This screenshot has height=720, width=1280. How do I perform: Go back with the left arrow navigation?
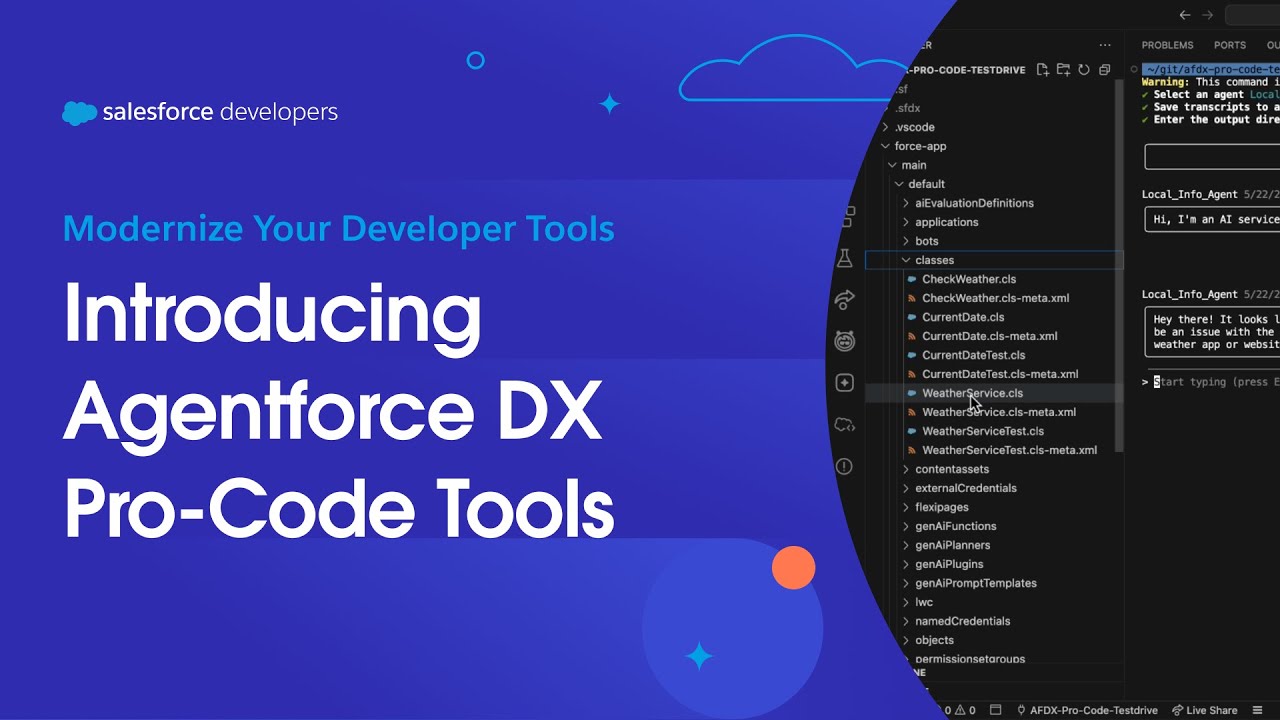pyautogui.click(x=1185, y=15)
